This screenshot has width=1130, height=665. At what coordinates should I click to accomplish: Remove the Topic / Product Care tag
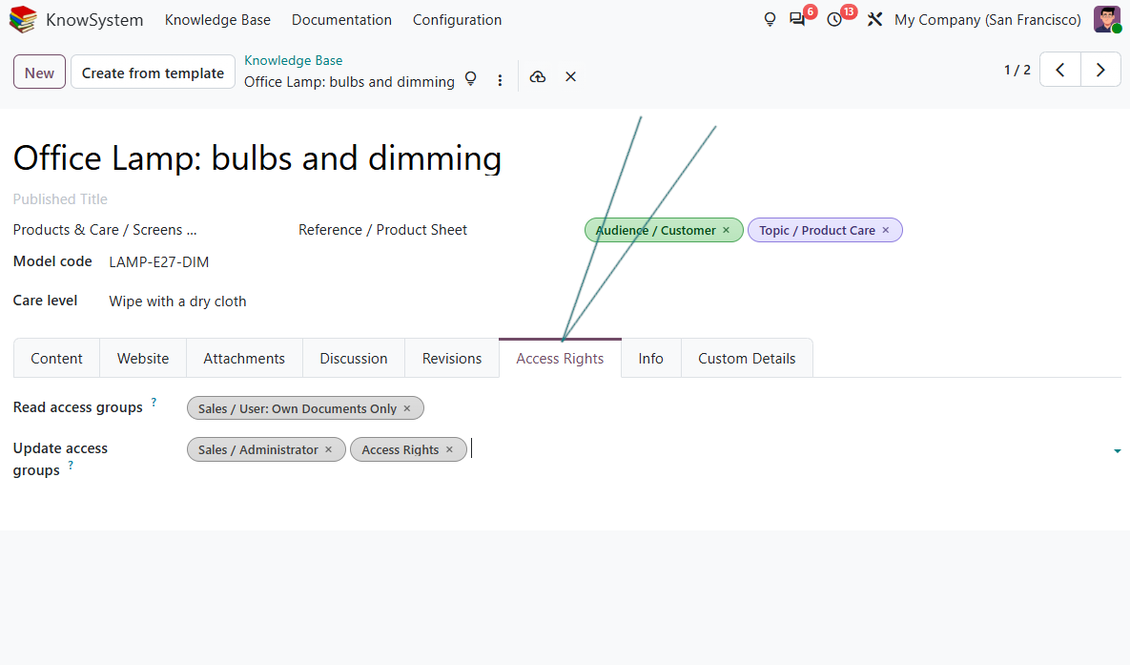point(886,230)
